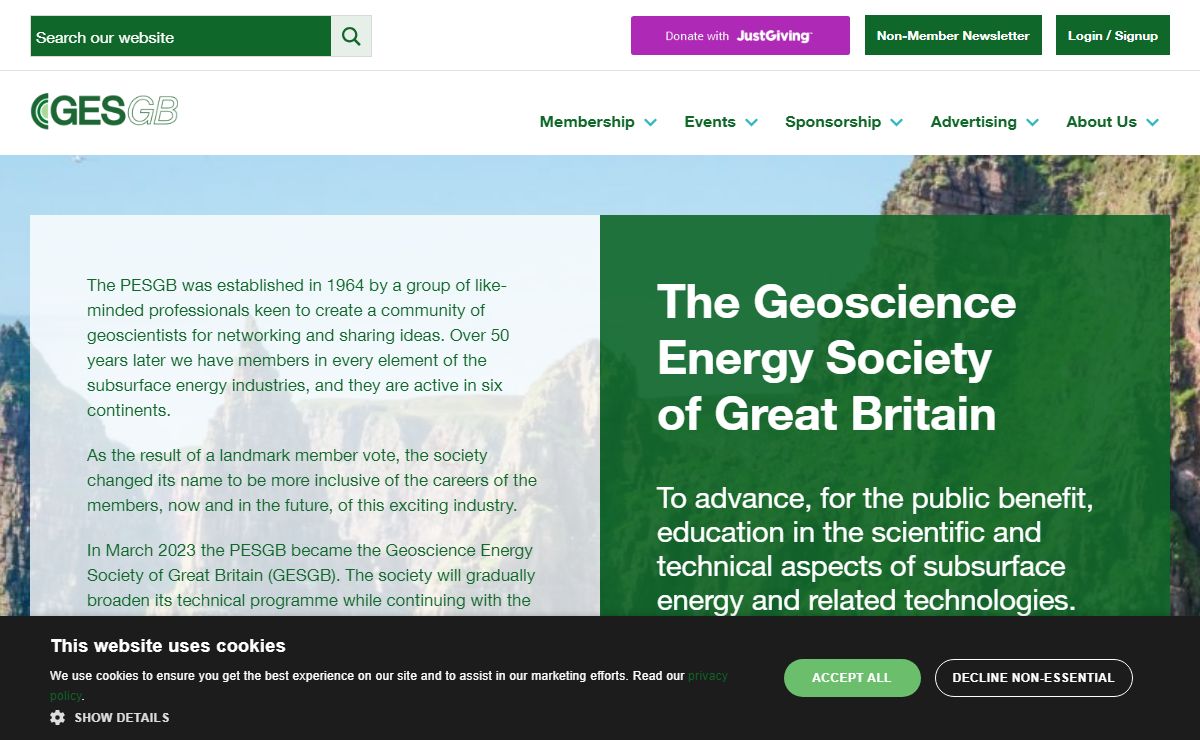Select the Sponsorship menu label
The image size is (1200, 740).
pos(833,122)
